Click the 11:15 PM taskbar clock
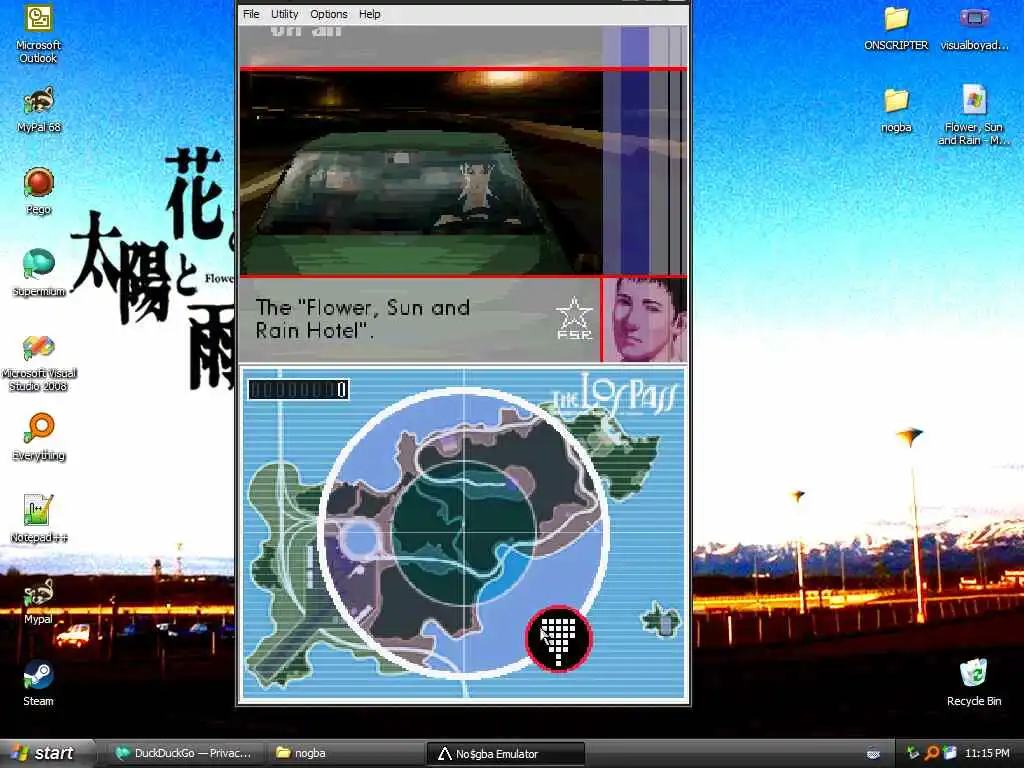This screenshot has height=768, width=1024. (987, 753)
